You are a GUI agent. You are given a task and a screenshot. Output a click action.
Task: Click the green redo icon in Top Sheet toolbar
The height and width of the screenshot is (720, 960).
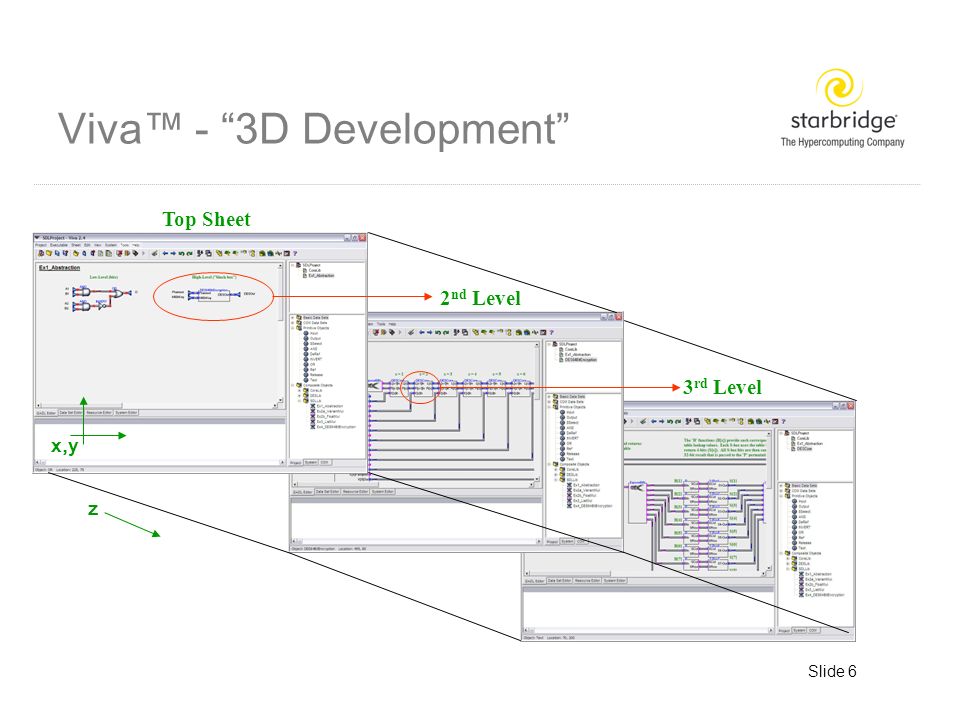click(x=190, y=253)
